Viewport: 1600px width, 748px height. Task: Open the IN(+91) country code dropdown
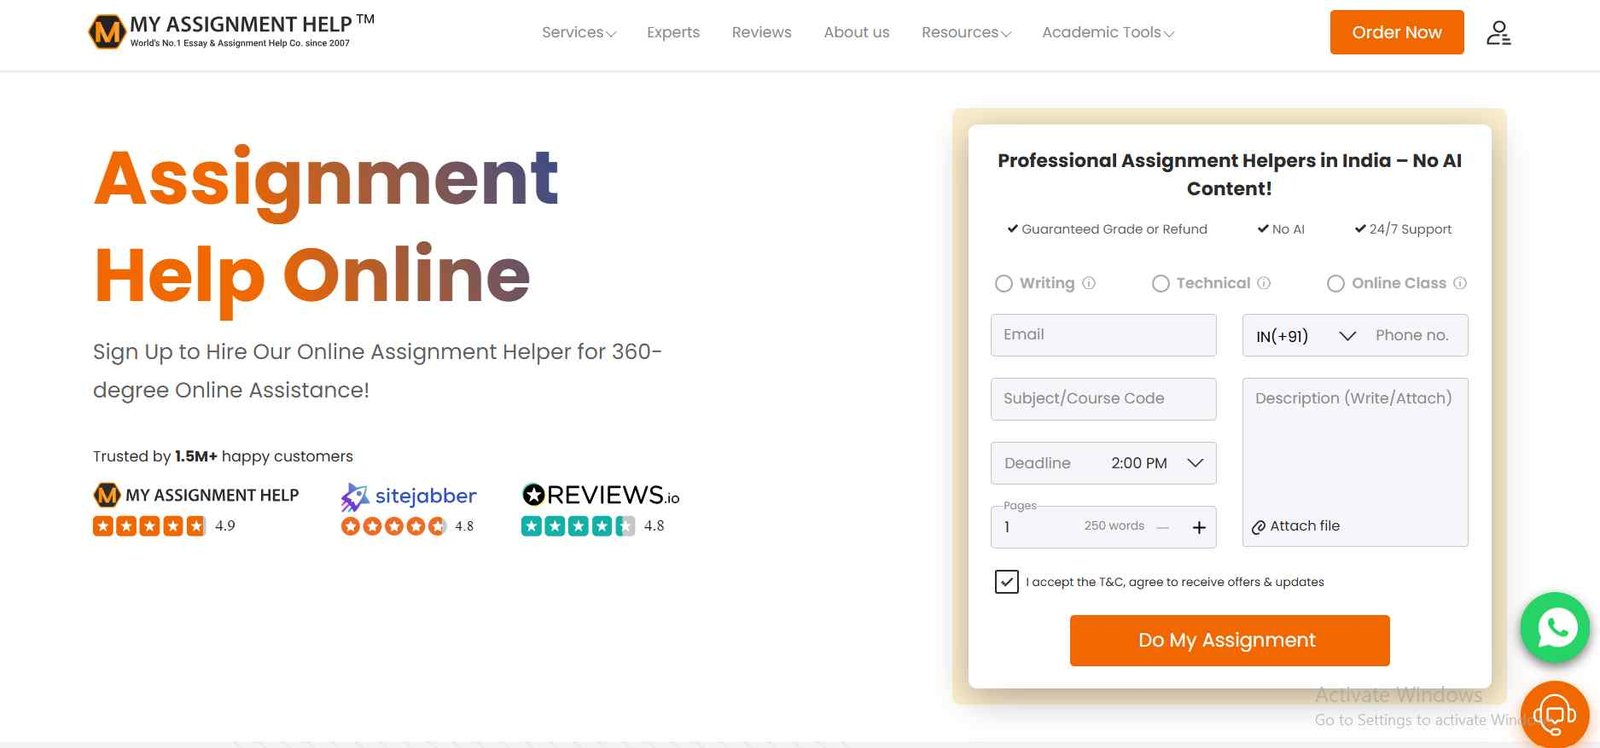click(x=1305, y=336)
